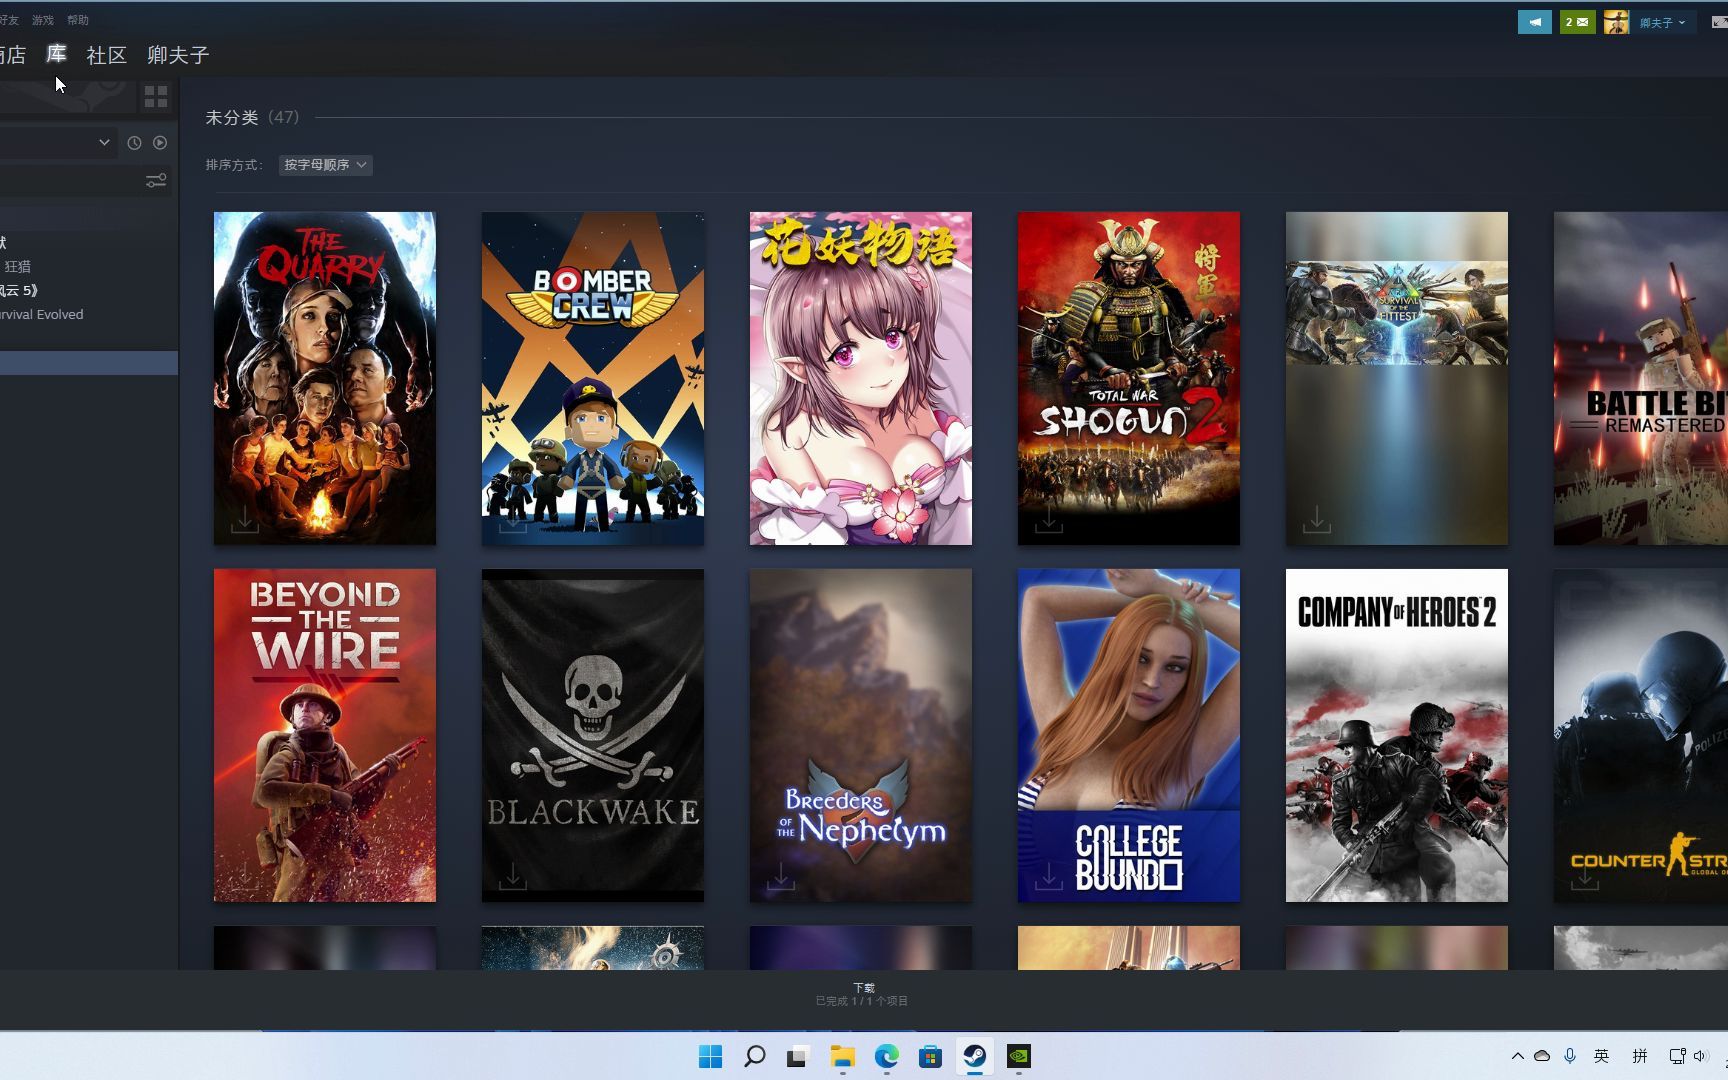Image resolution: width=1728 pixels, height=1080 pixels.
Task: Select ARK Survival of the Fittest cover
Action: point(1397,378)
